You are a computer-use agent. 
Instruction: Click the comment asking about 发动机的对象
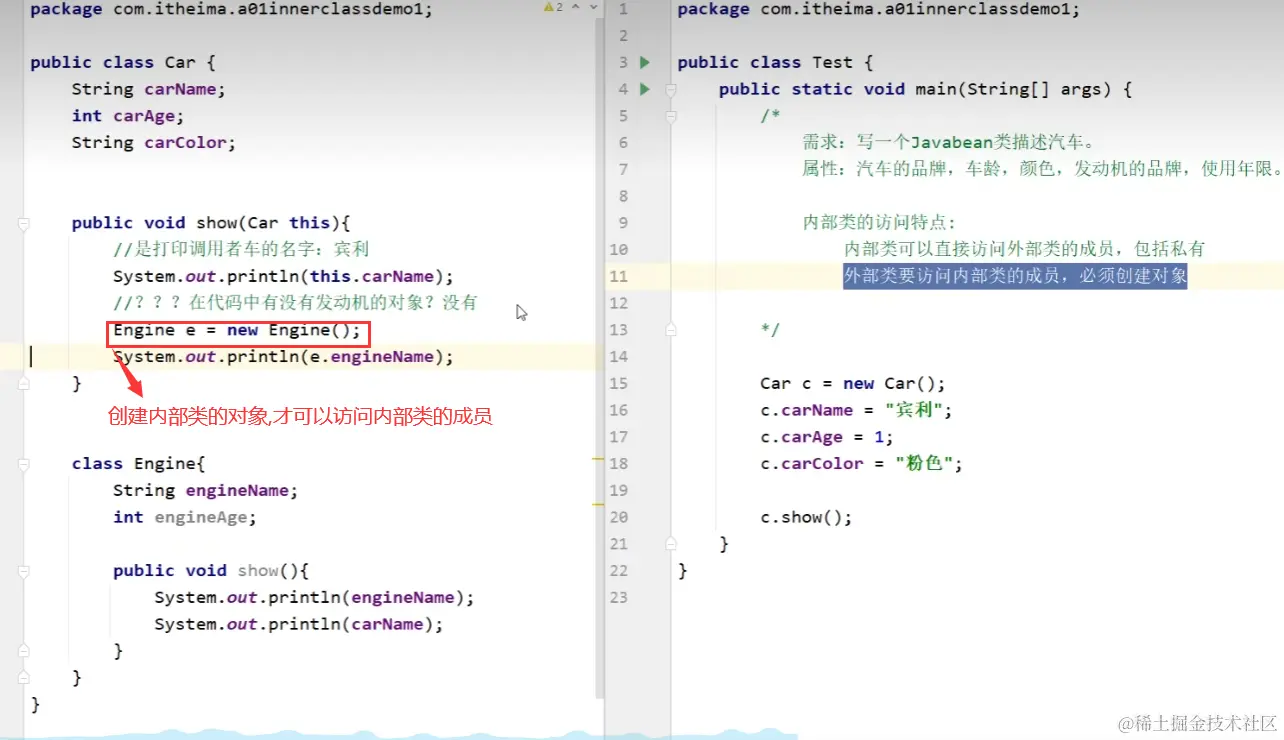[295, 303]
